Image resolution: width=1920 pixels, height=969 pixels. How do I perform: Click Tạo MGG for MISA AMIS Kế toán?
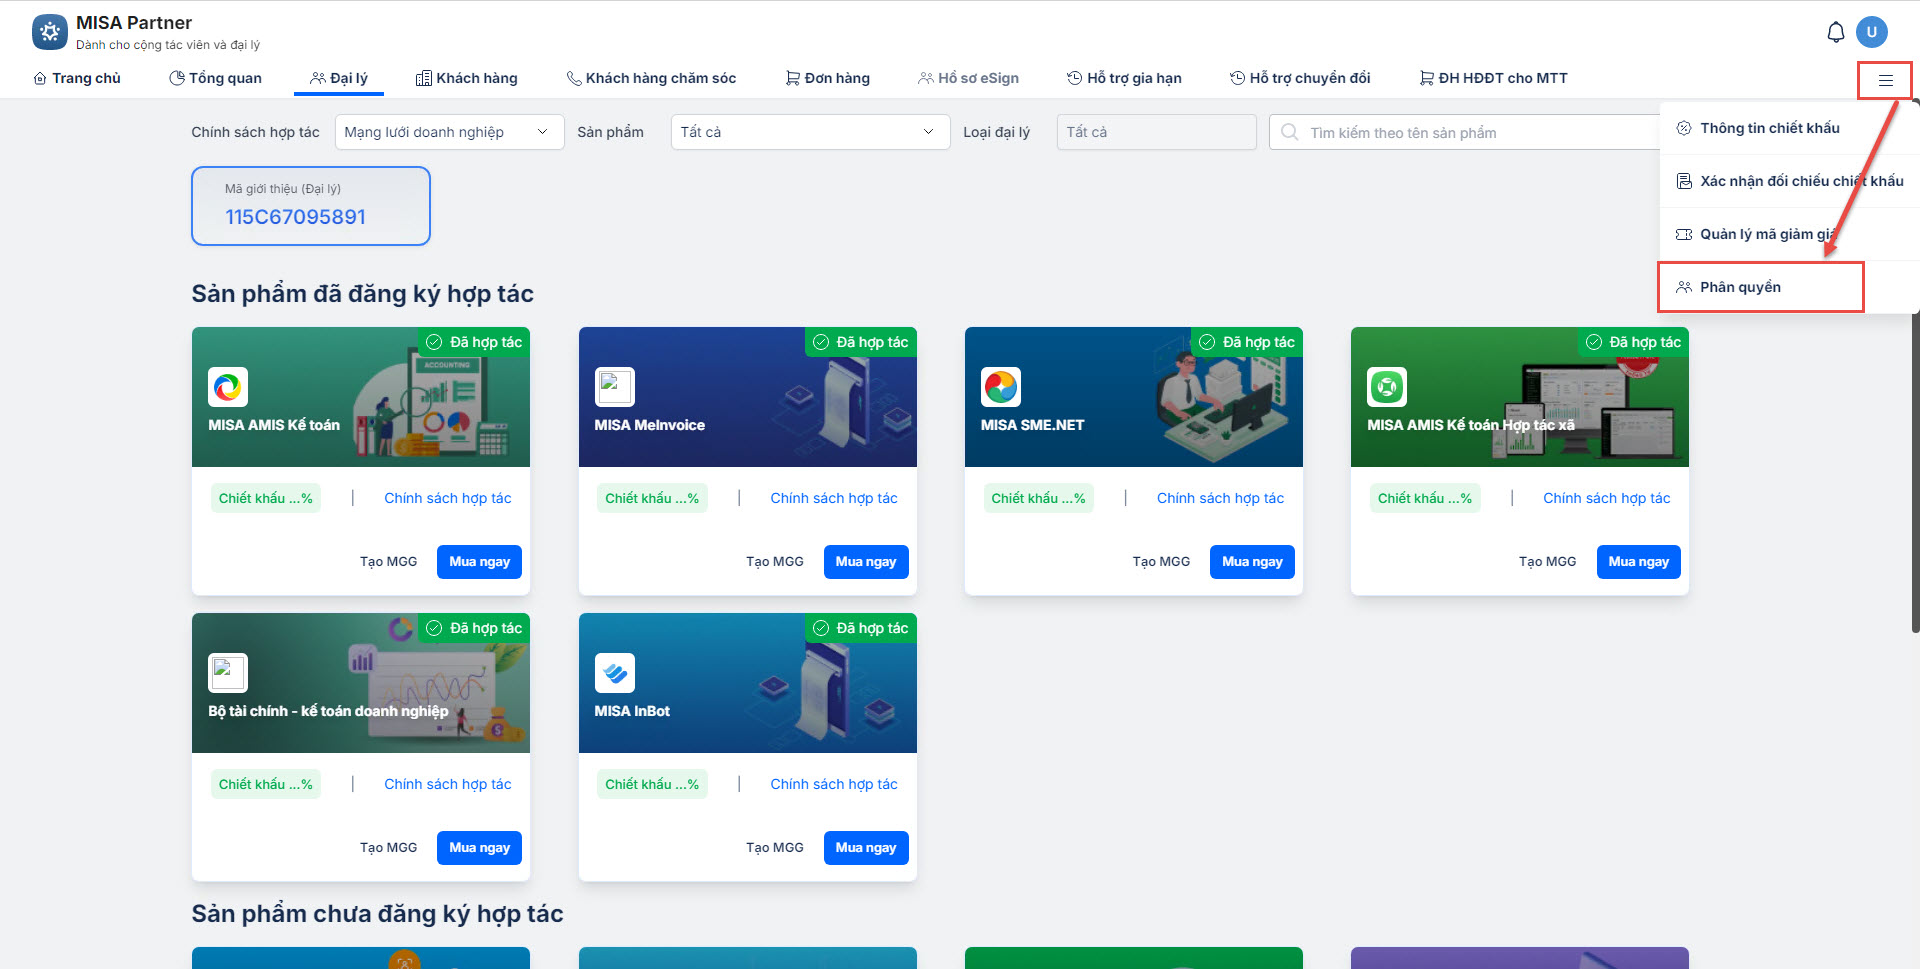coord(388,562)
